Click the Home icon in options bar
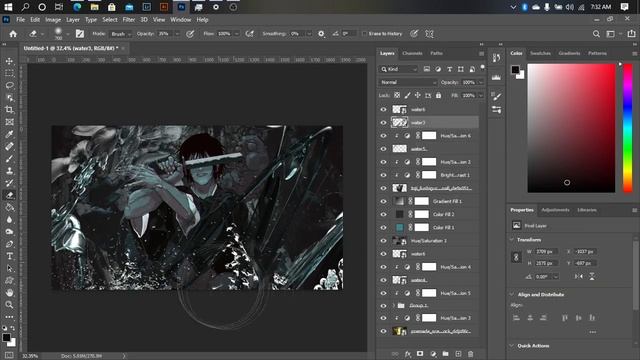 click(x=13, y=34)
